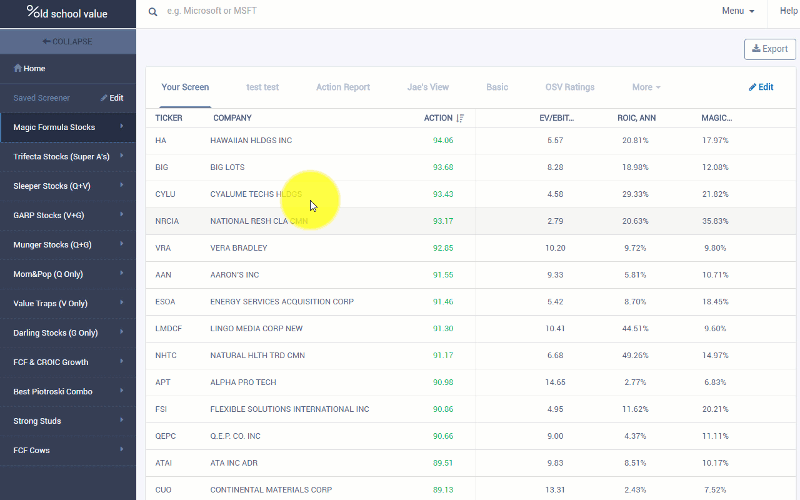Click the search magnifier icon
Image resolution: width=800 pixels, height=500 pixels.
(153, 12)
